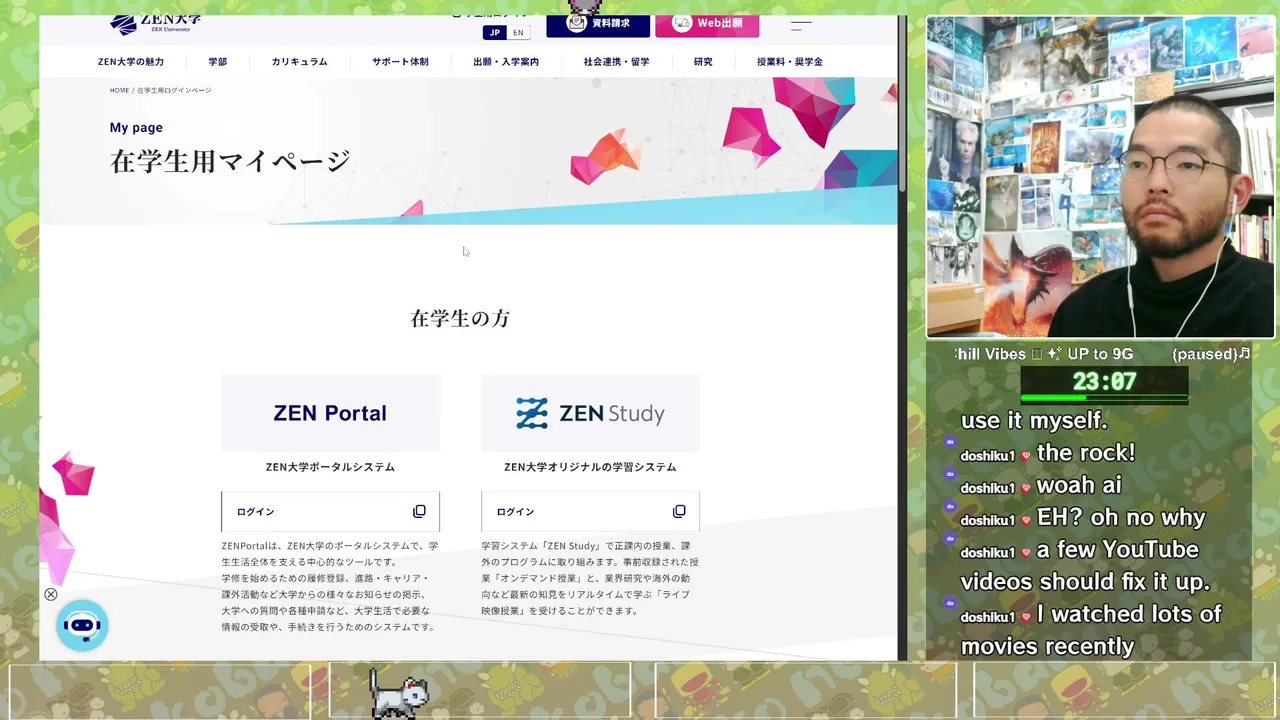The image size is (1280, 720).
Task: Click the 在学生用マイページ title
Action: (230, 161)
